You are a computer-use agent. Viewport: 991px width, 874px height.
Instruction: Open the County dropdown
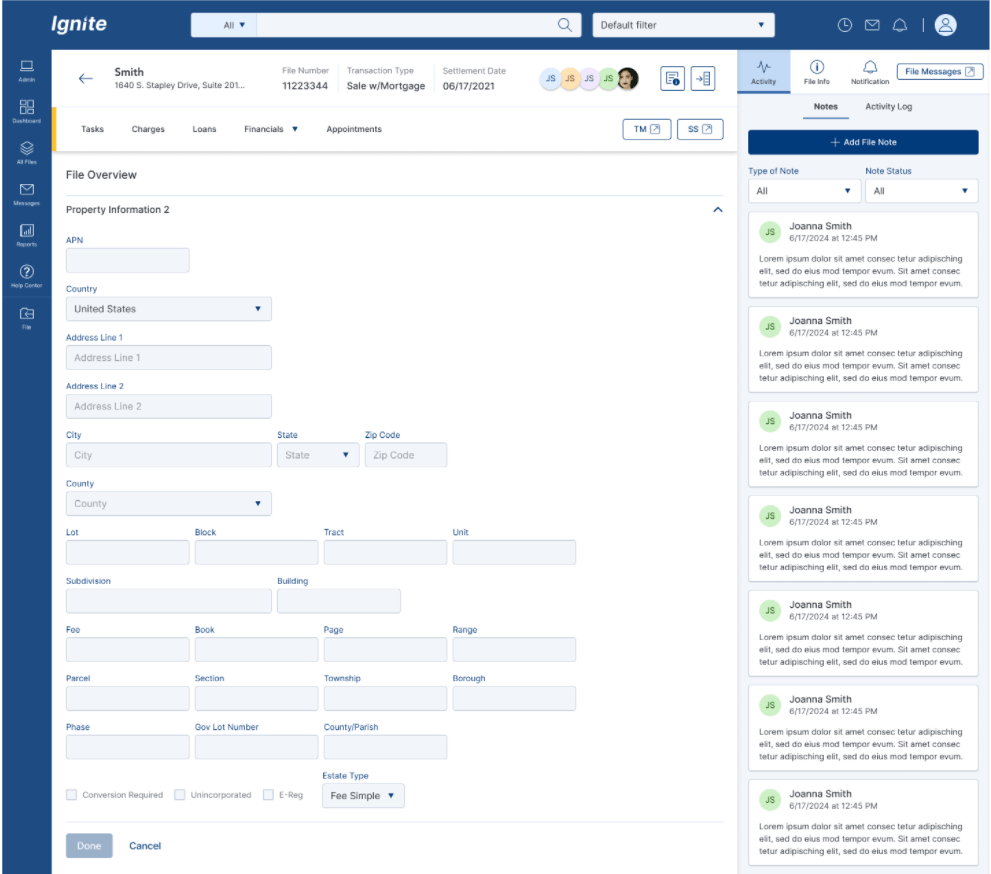tap(169, 503)
